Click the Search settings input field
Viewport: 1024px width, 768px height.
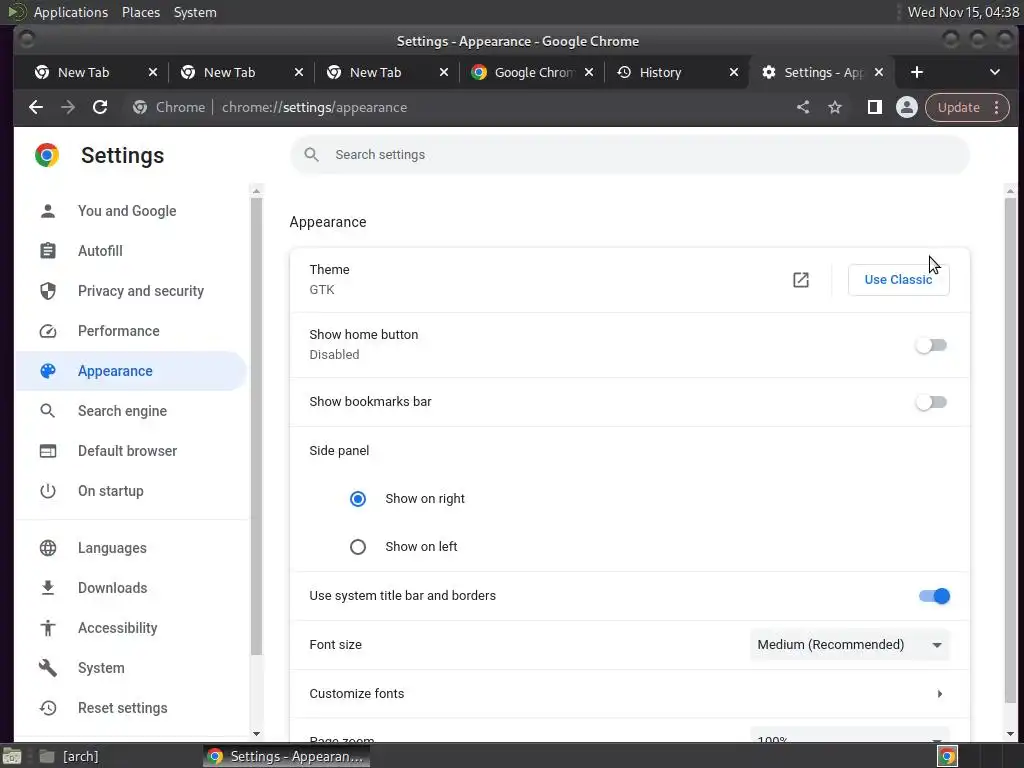630,155
